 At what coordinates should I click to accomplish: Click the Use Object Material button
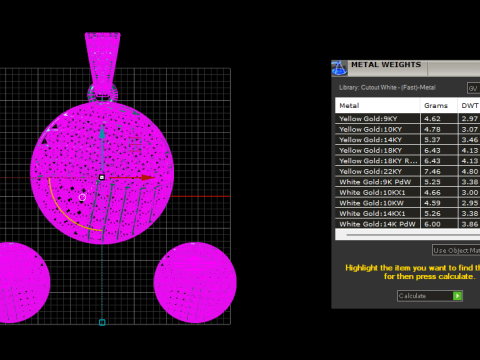point(456,250)
